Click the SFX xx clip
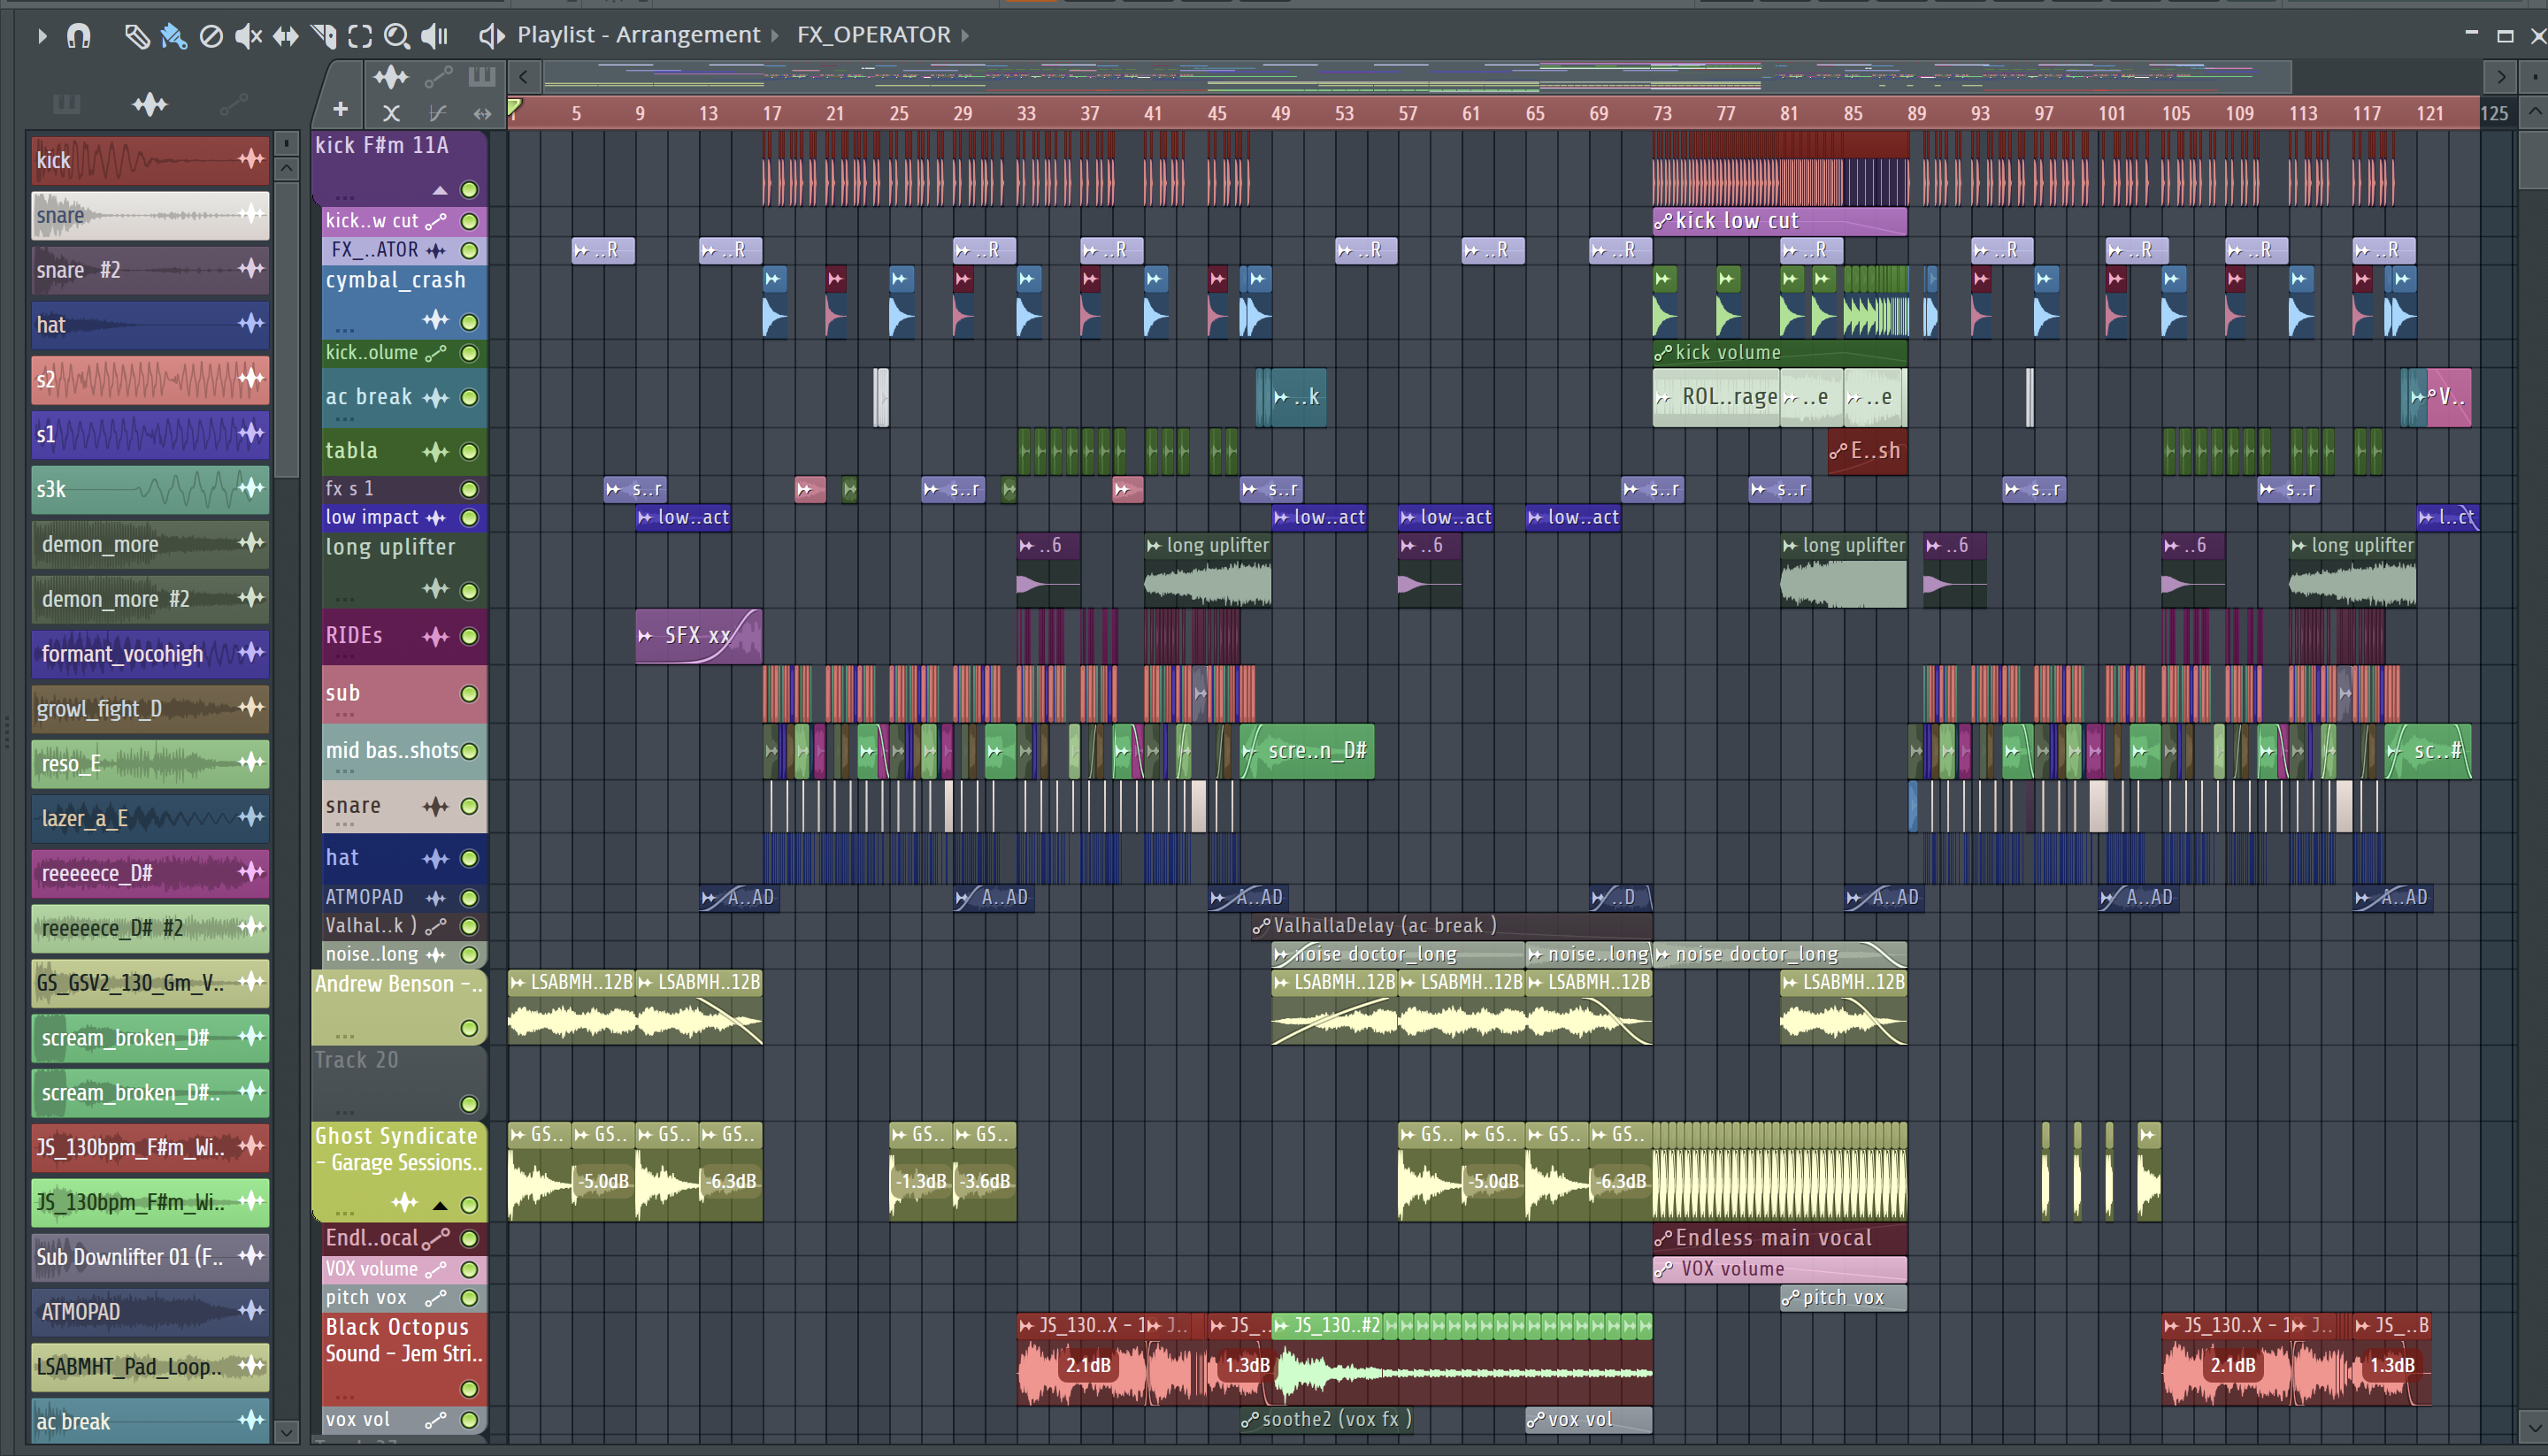Image resolution: width=2548 pixels, height=1456 pixels. click(698, 636)
